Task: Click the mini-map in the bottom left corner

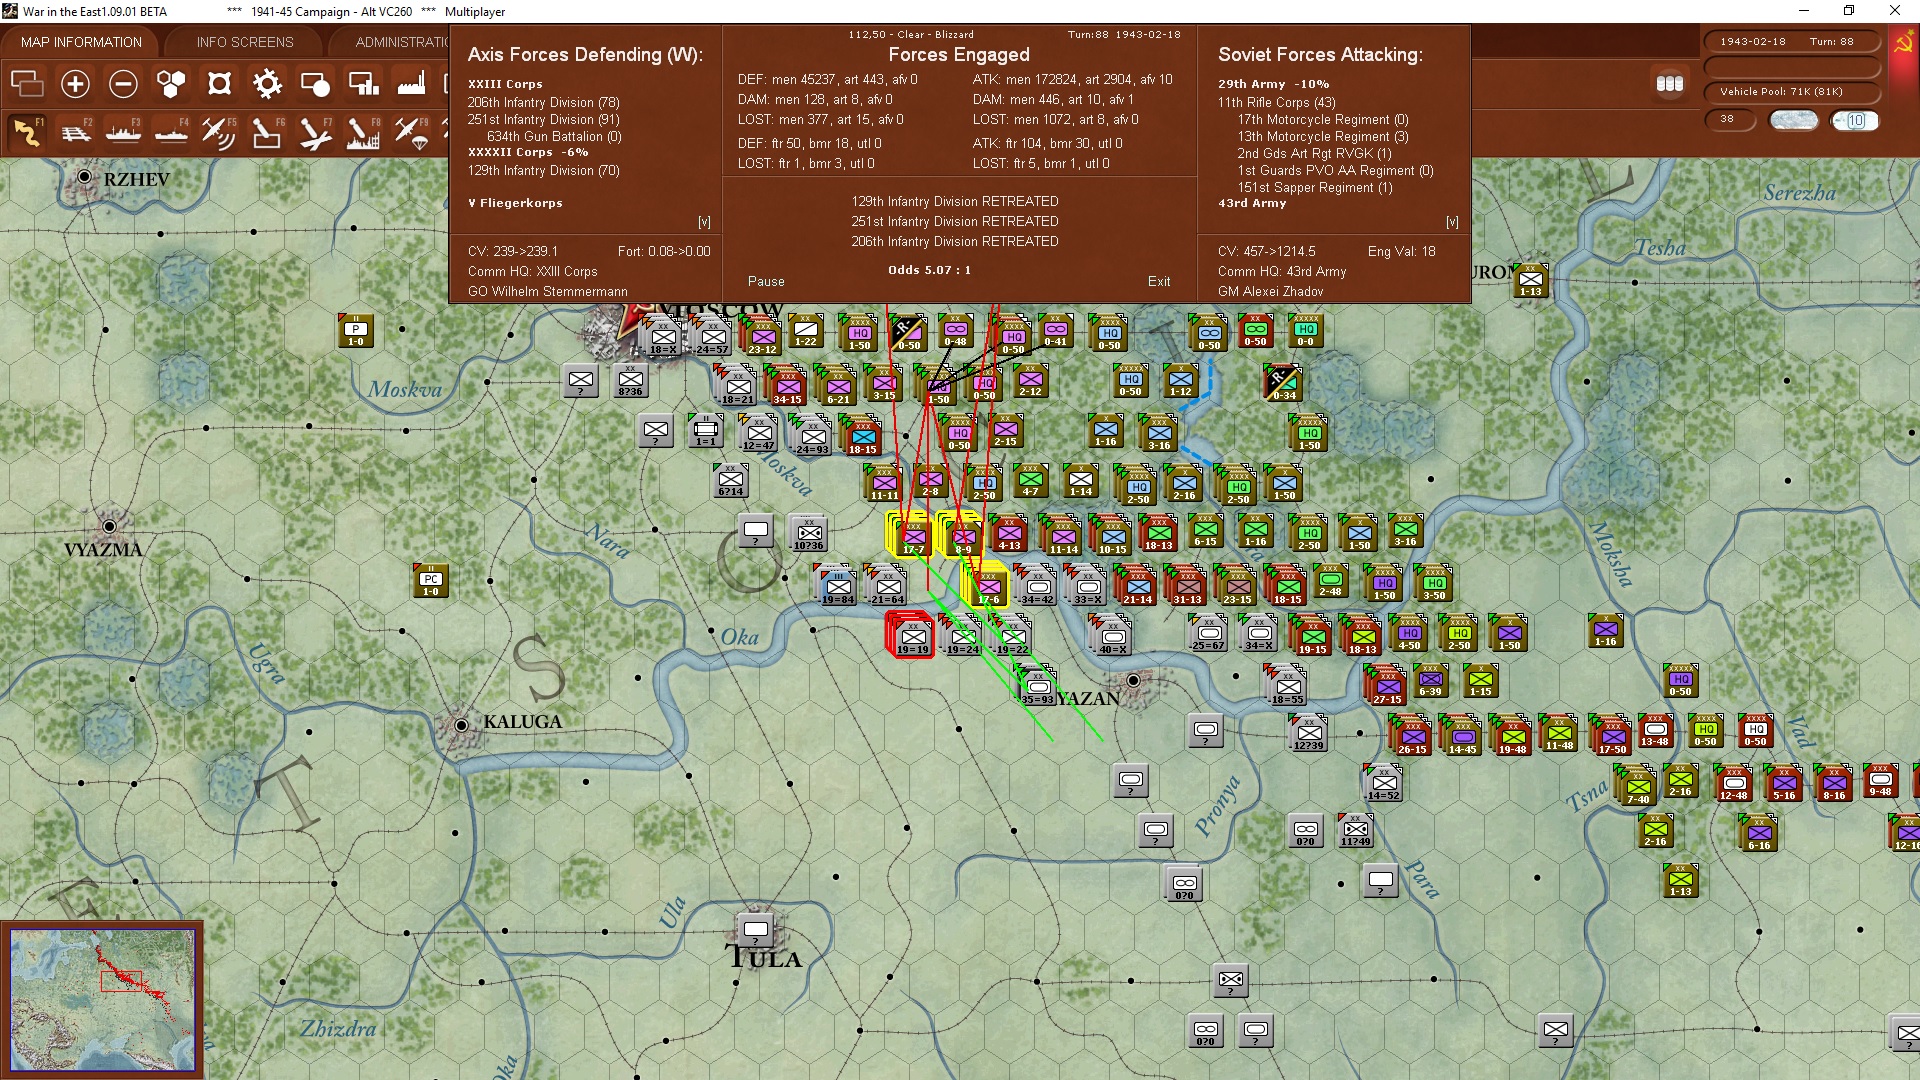Action: (105, 997)
